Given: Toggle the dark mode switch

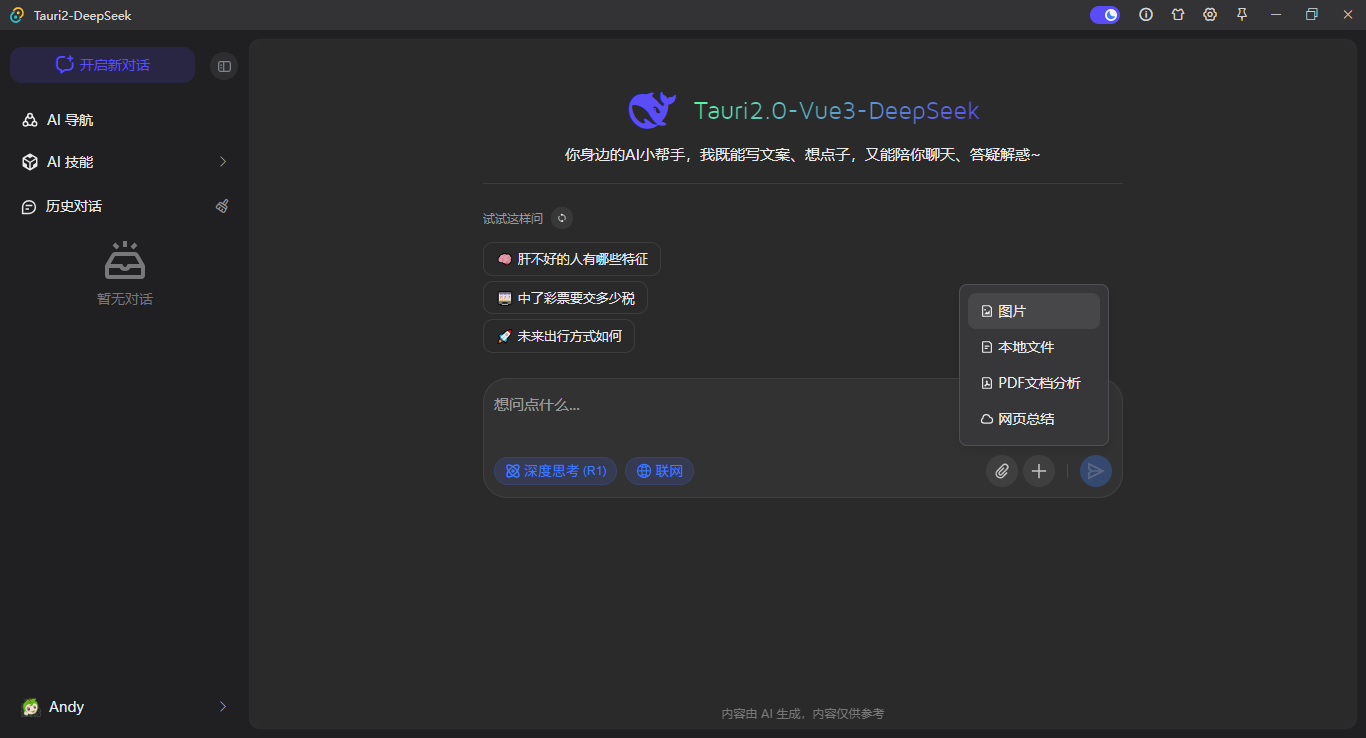Looking at the screenshot, I should click(x=1104, y=14).
